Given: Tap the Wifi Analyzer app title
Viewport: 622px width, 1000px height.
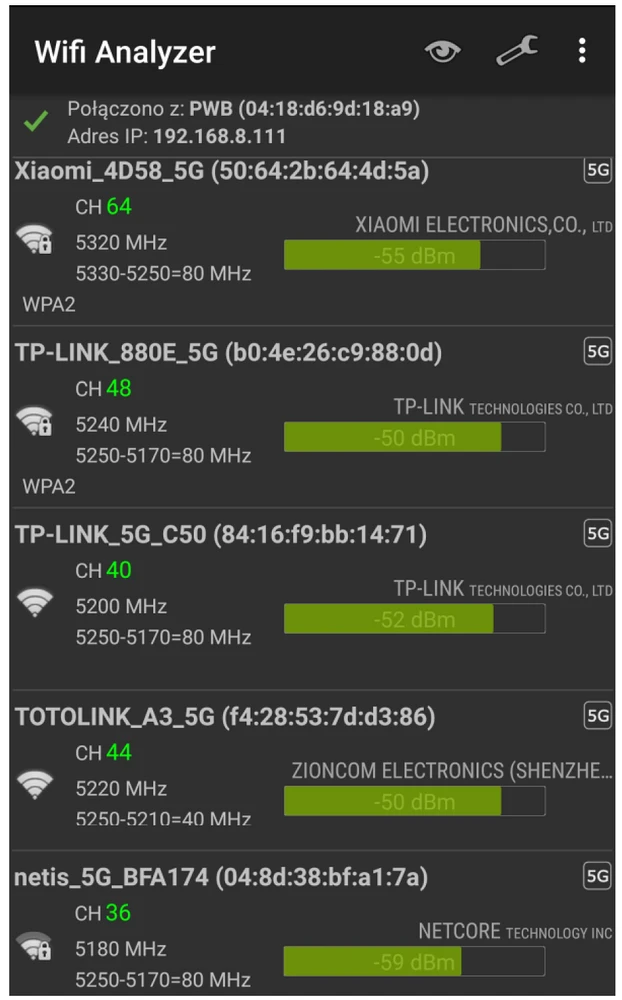Looking at the screenshot, I should (x=125, y=52).
